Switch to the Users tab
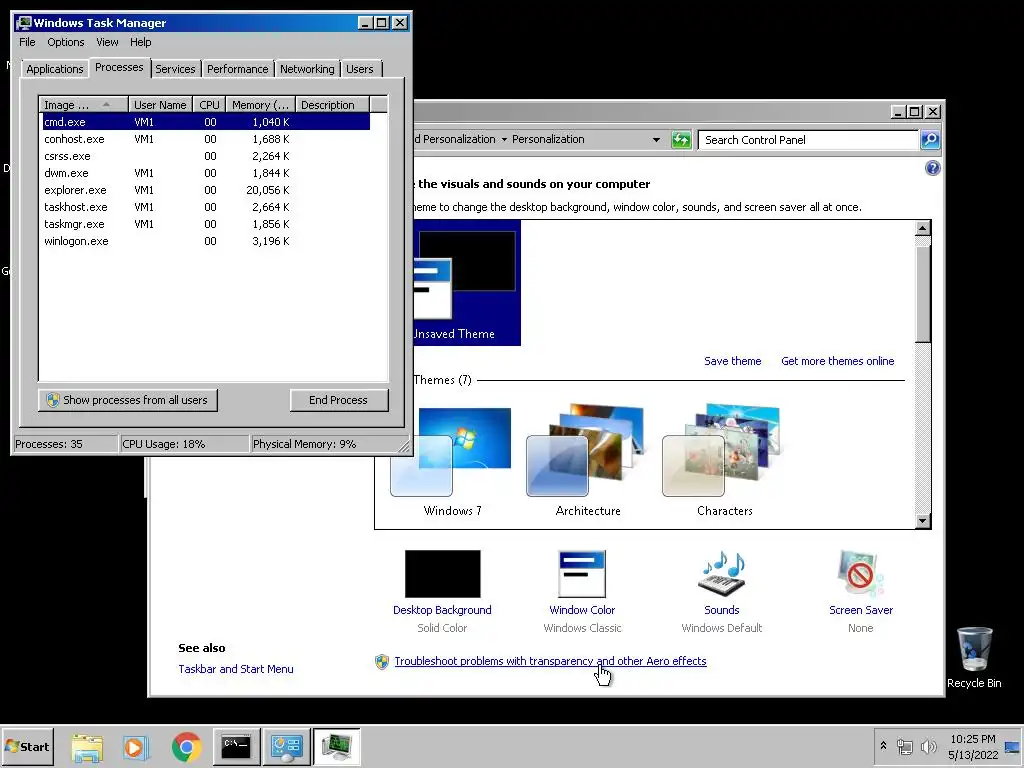 click(x=360, y=69)
